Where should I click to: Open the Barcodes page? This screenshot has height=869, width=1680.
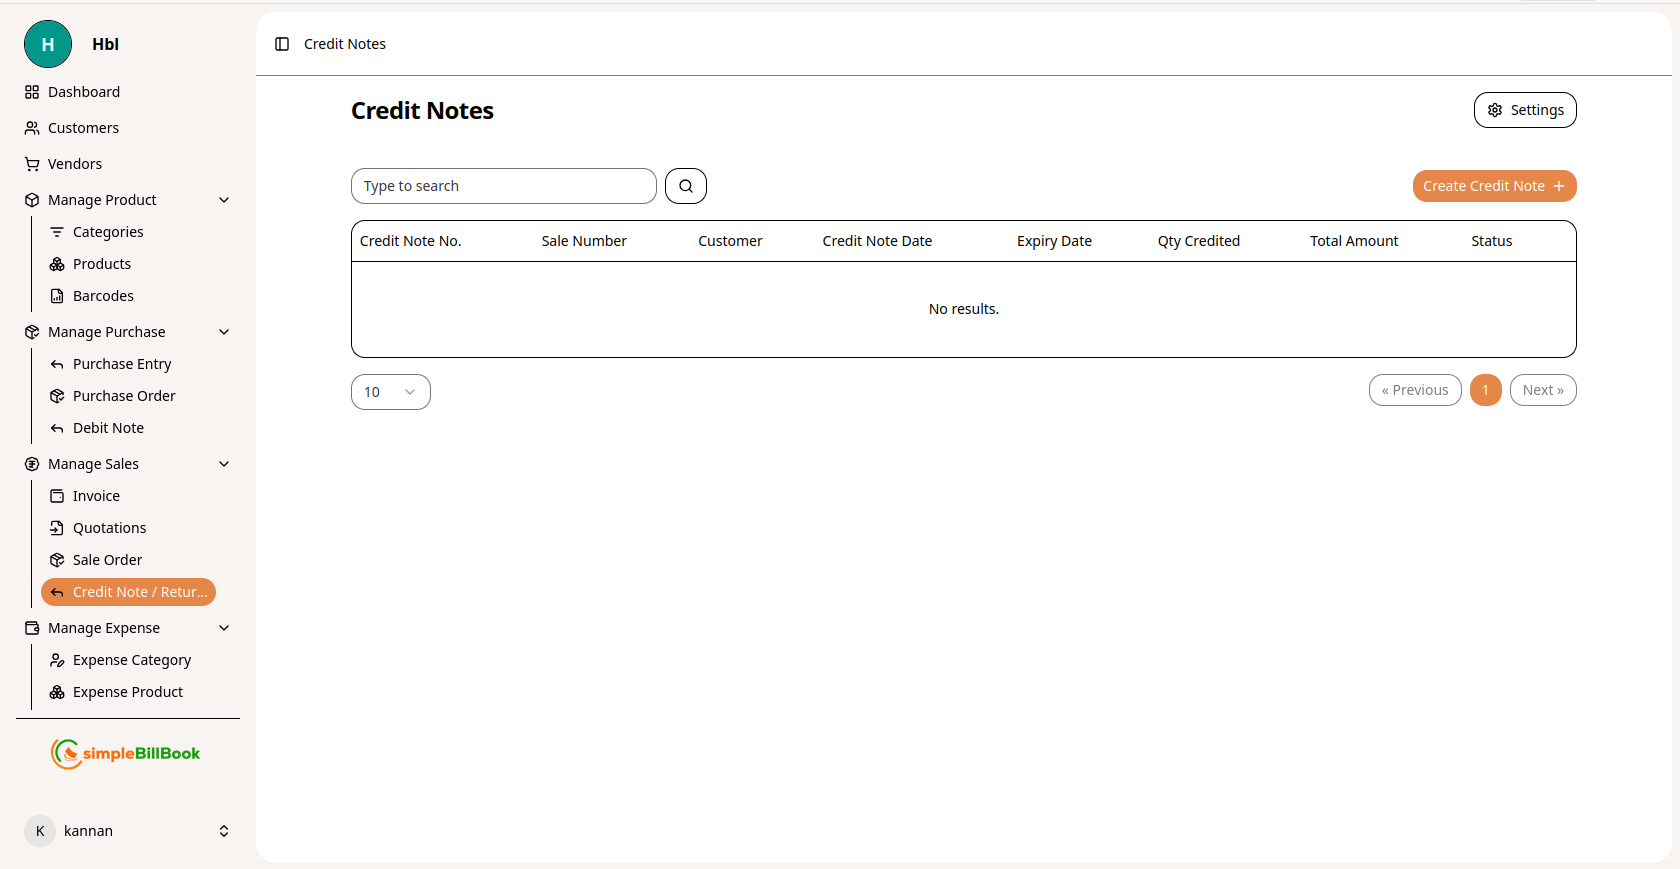coord(103,296)
